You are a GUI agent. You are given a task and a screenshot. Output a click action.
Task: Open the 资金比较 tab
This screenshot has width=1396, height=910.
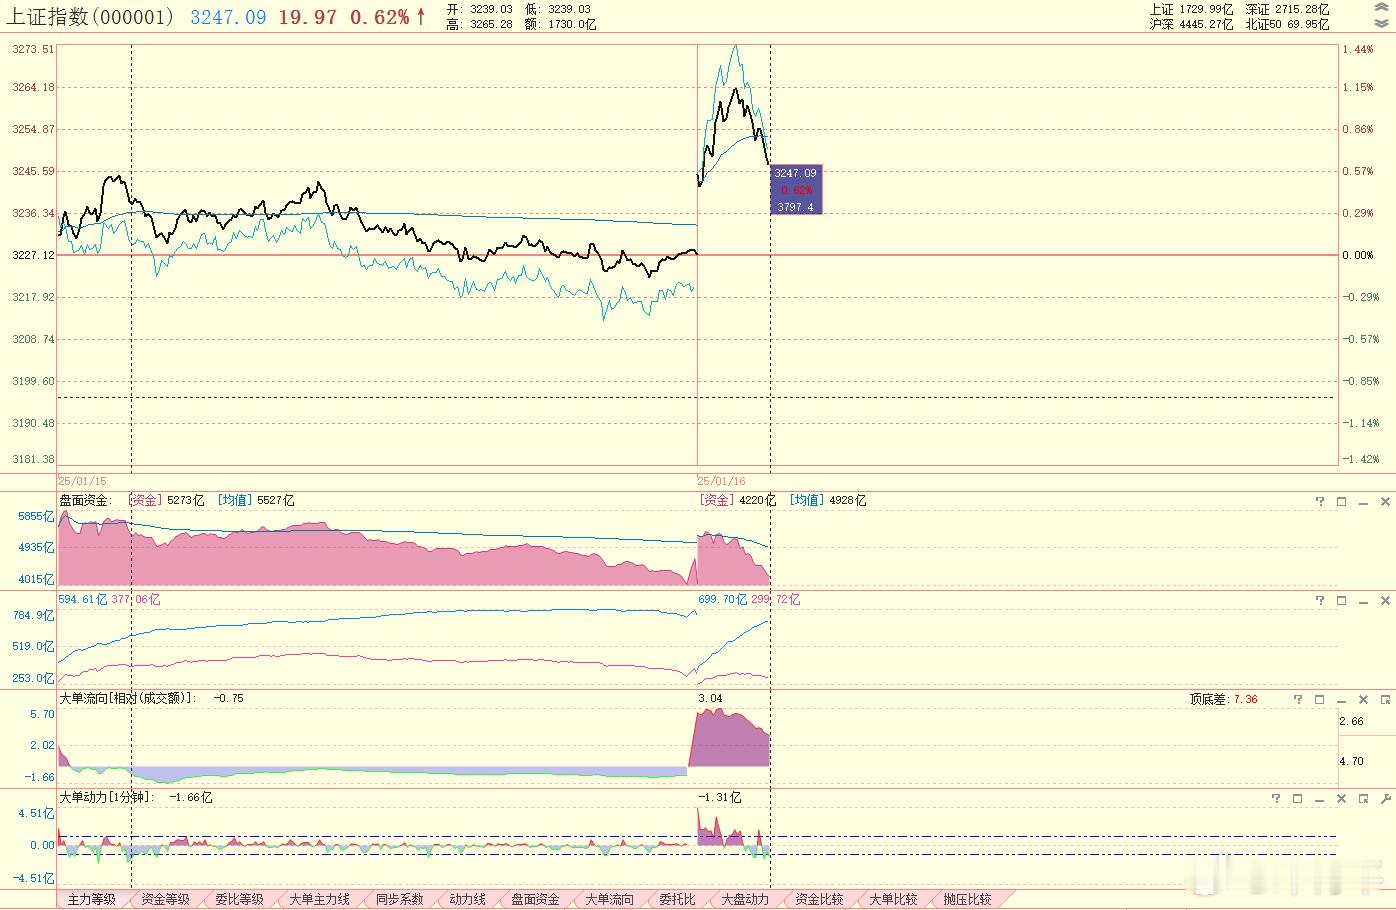820,899
